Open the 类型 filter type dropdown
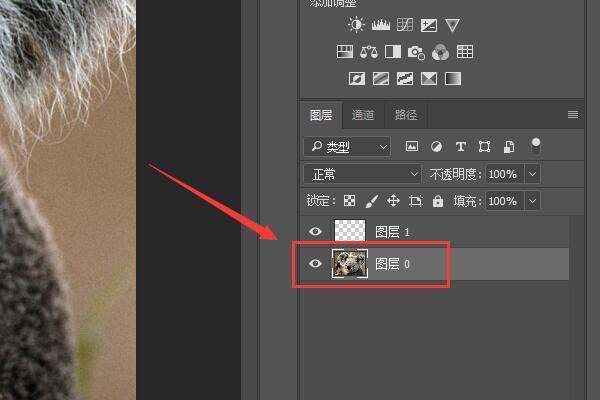 click(x=348, y=147)
